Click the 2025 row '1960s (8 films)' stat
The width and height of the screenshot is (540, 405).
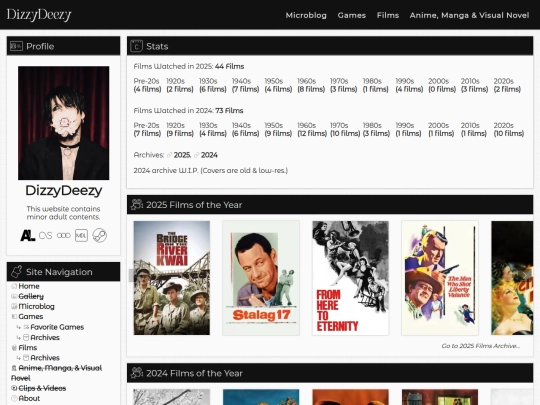tap(311, 85)
